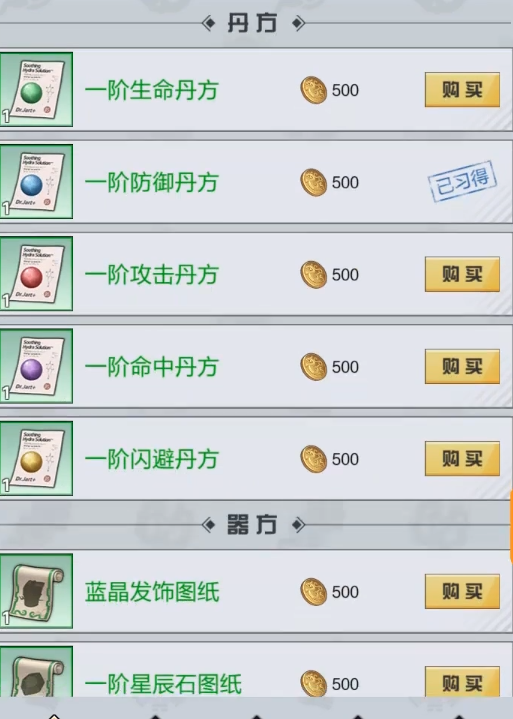
Task: Tap the 已习得 stamp on 一阶防御丹方
Action: 462,181
